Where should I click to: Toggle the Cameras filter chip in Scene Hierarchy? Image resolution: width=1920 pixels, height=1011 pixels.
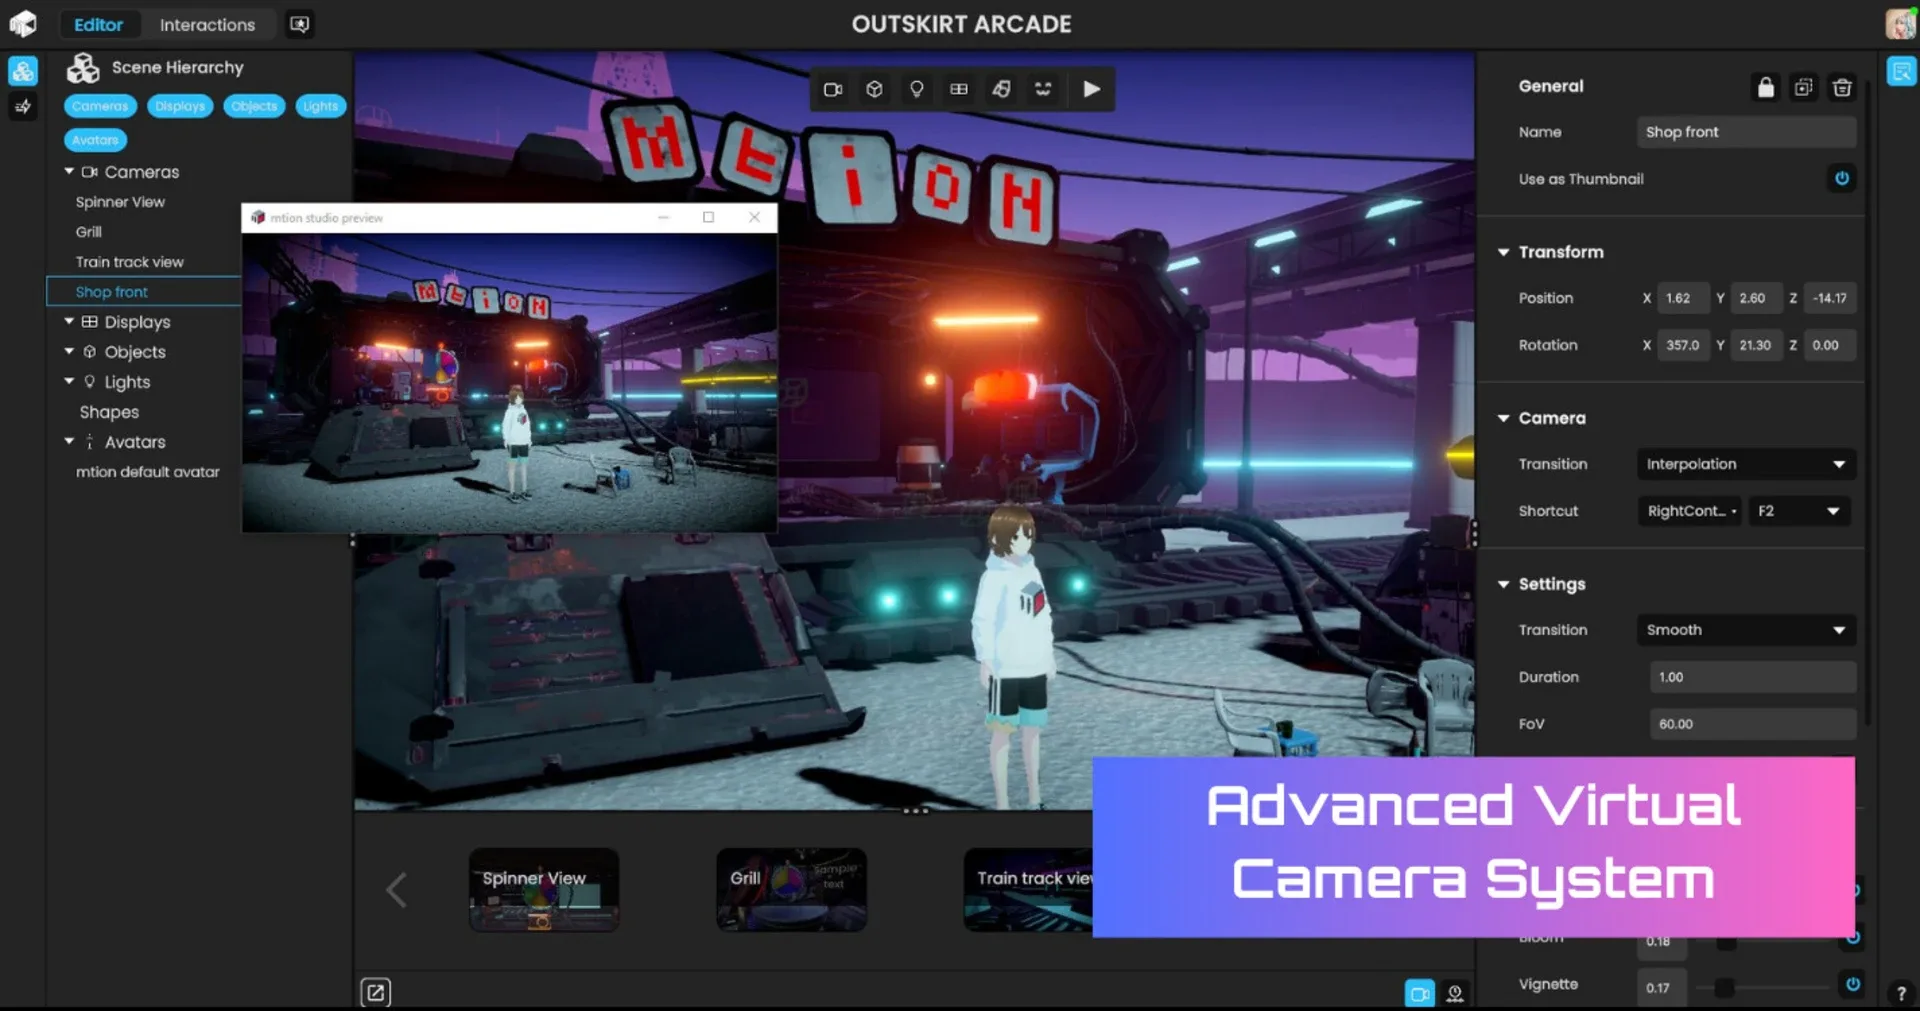[100, 105]
